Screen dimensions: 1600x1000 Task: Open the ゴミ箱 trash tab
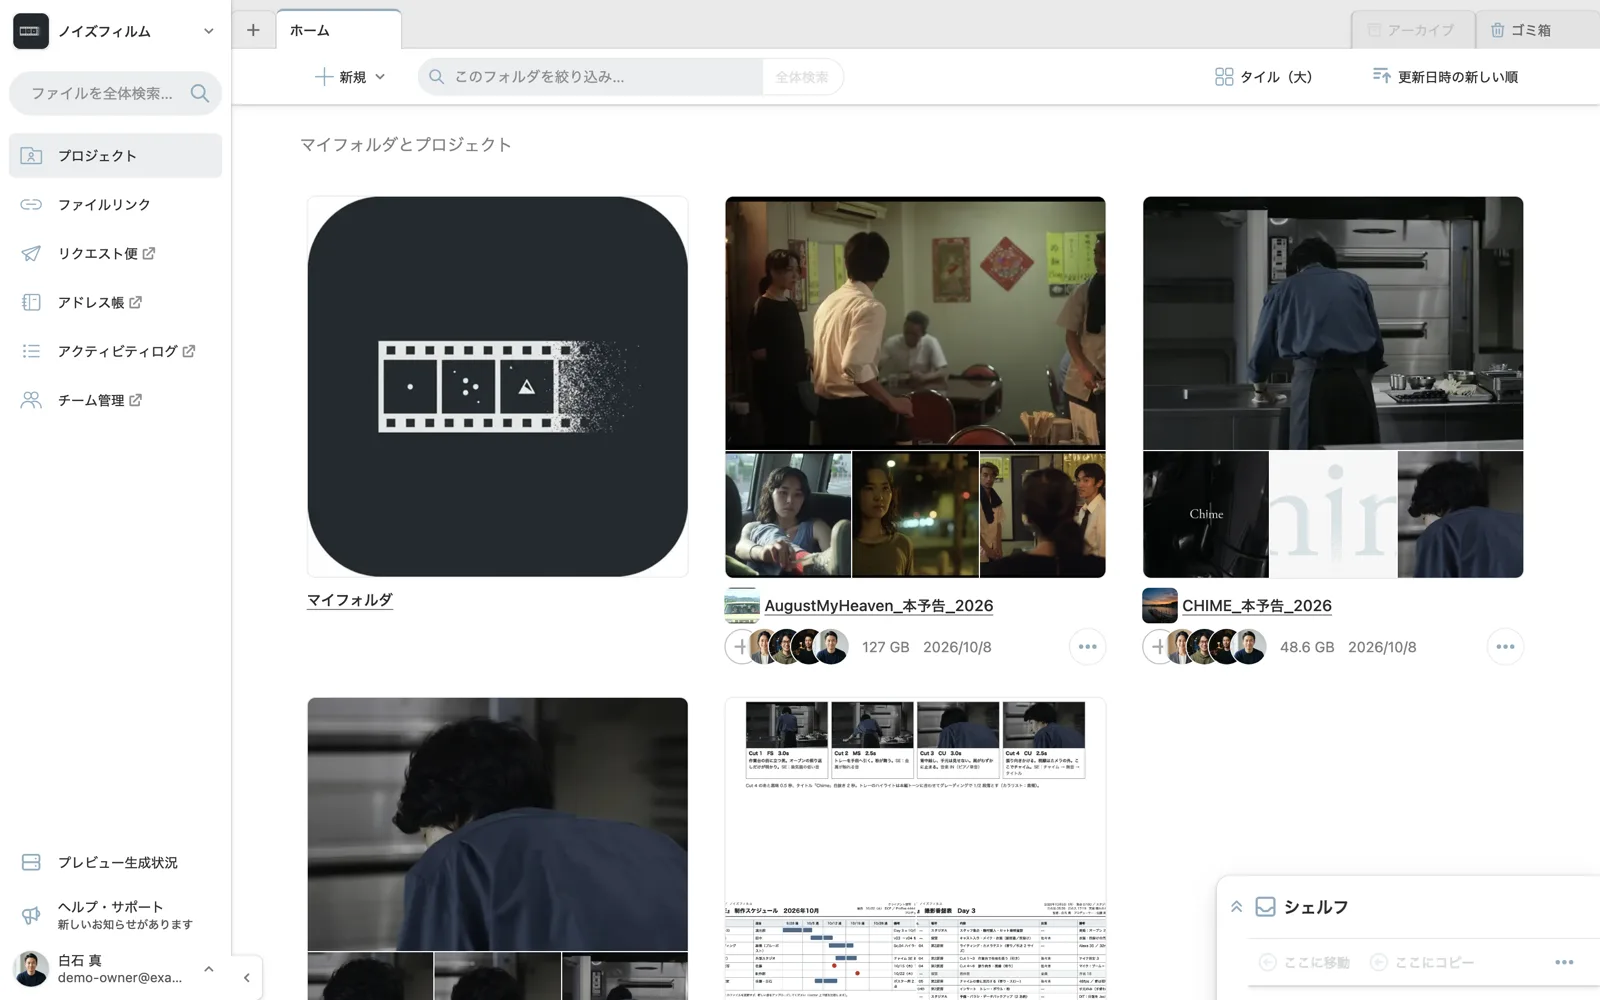[x=1538, y=30]
